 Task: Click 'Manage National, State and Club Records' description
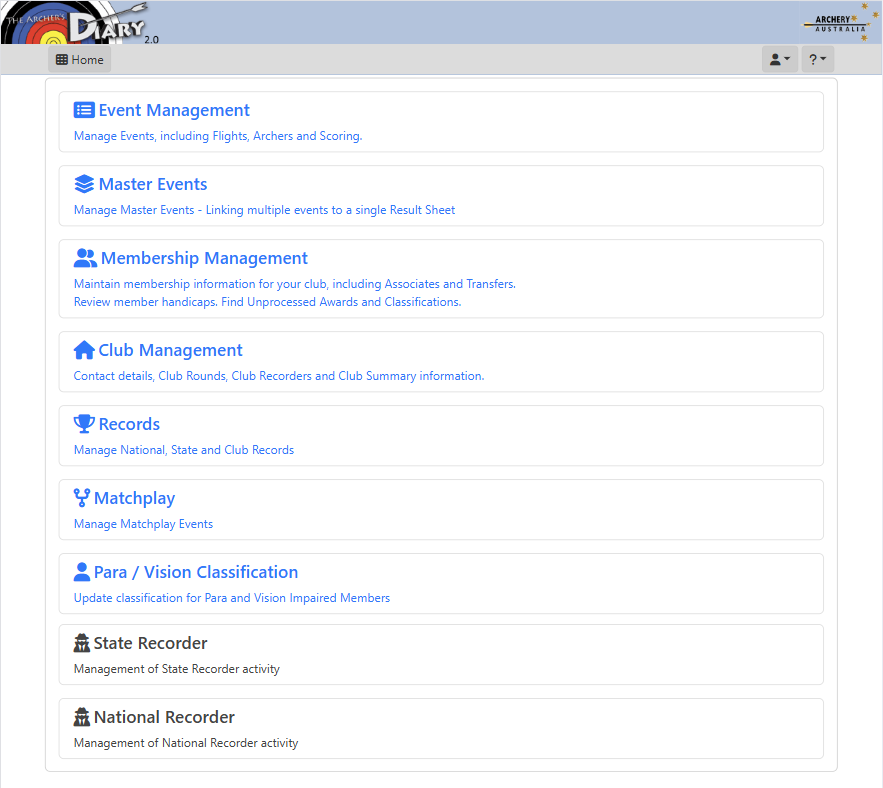pos(184,450)
